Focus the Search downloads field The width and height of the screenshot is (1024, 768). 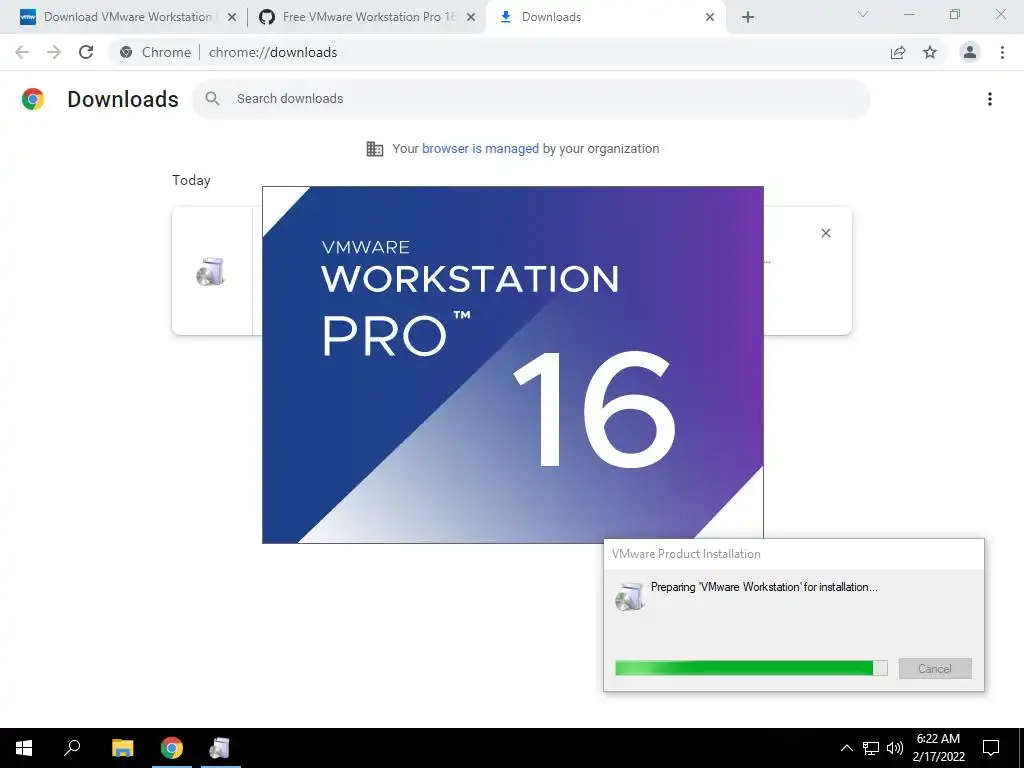tap(531, 99)
